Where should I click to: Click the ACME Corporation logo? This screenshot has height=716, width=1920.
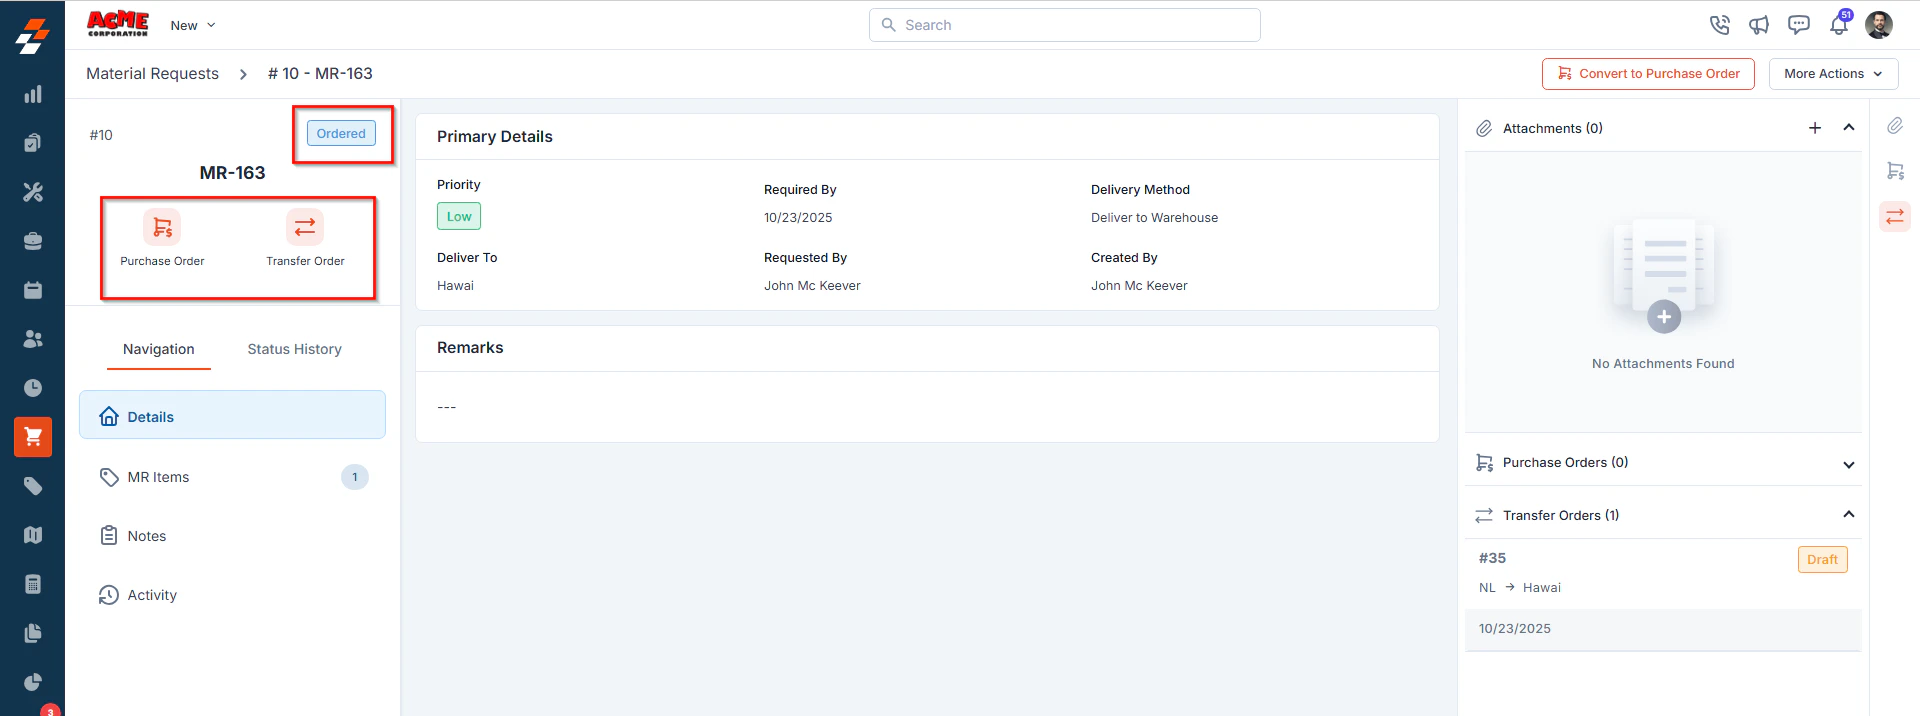[x=118, y=24]
